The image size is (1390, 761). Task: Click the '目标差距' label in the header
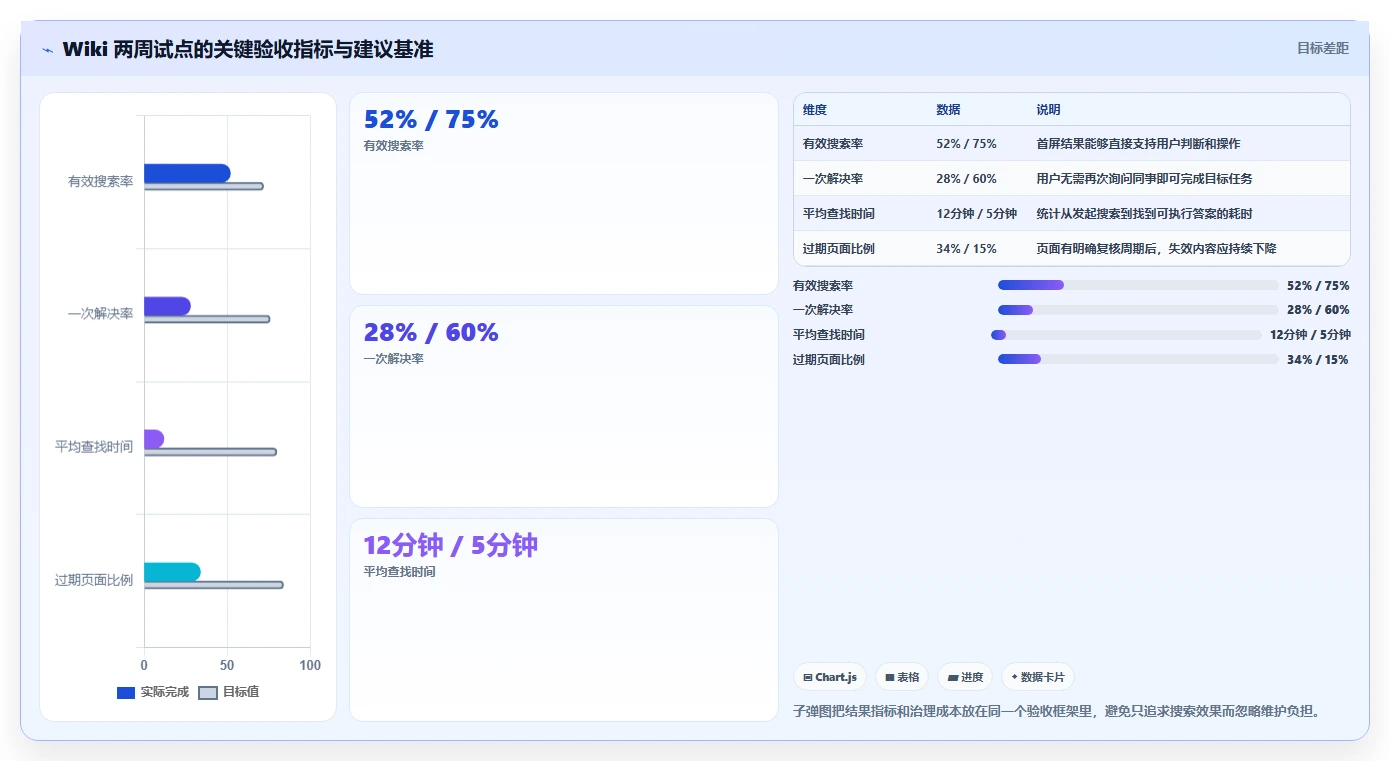click(1323, 48)
